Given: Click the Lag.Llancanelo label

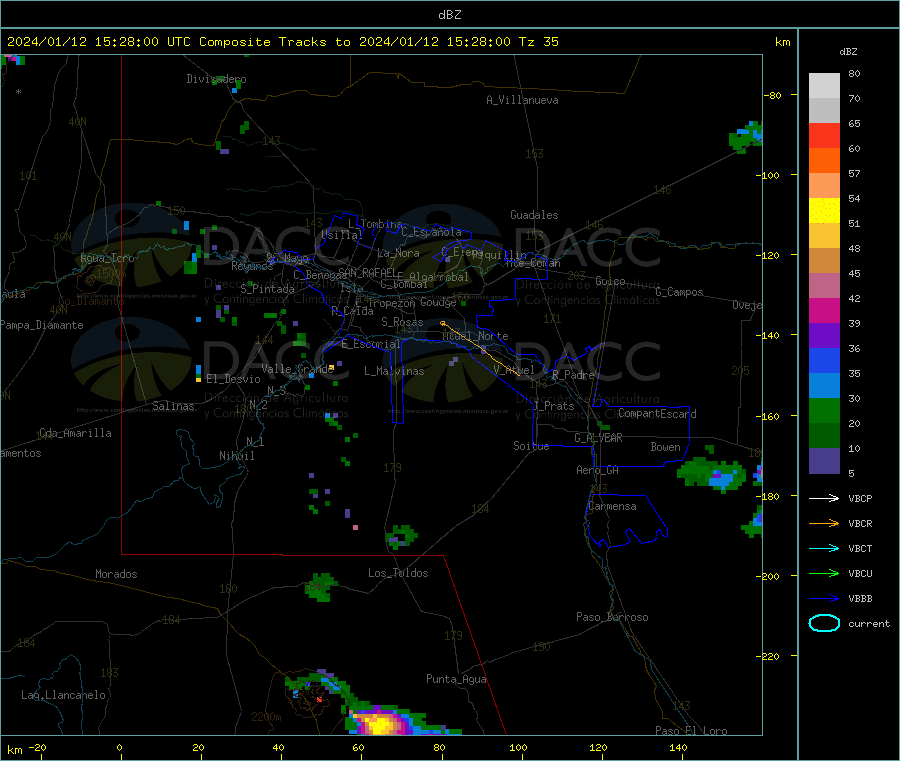Looking at the screenshot, I should pos(63,695).
